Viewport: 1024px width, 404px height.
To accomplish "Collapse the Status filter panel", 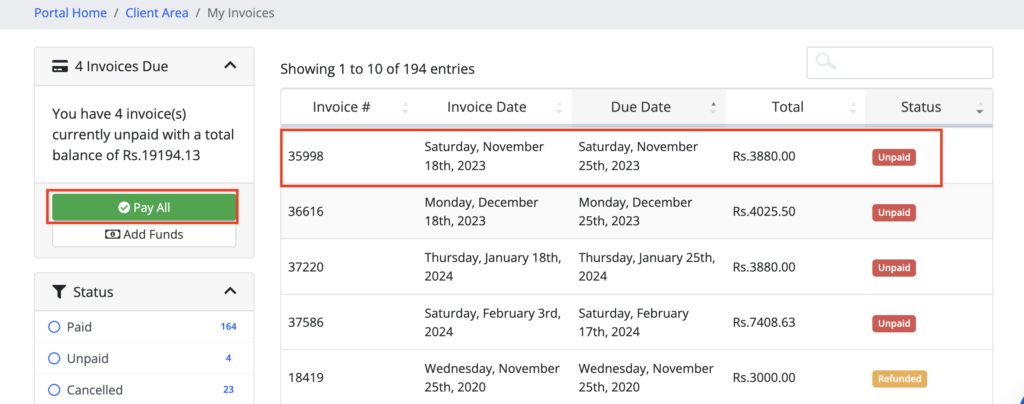I will pos(230,291).
